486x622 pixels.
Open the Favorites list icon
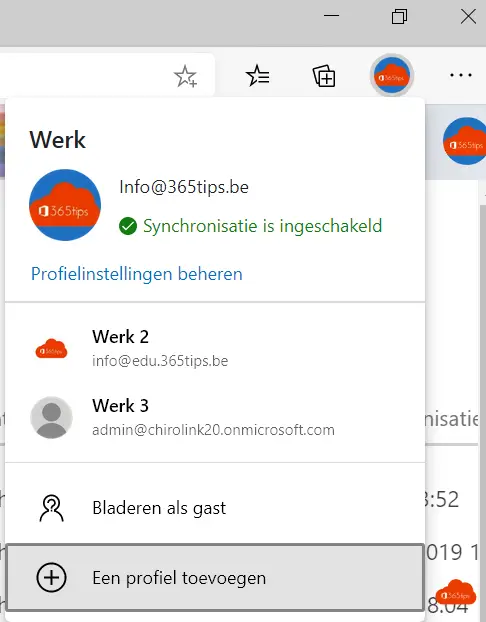click(258, 75)
